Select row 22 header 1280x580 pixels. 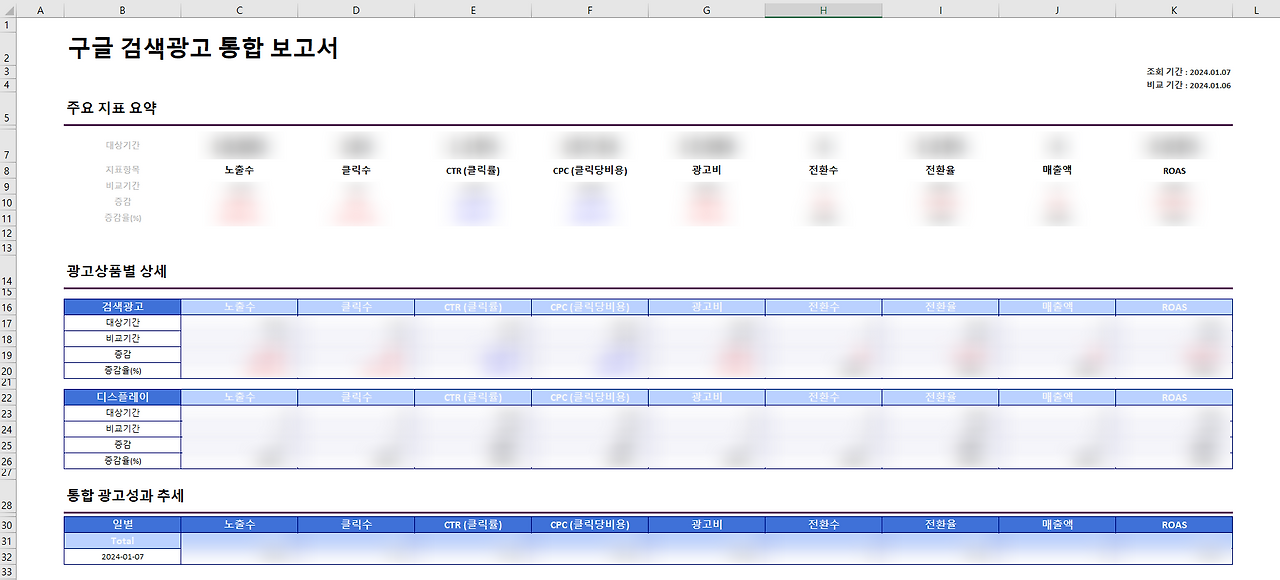[x=9, y=397]
